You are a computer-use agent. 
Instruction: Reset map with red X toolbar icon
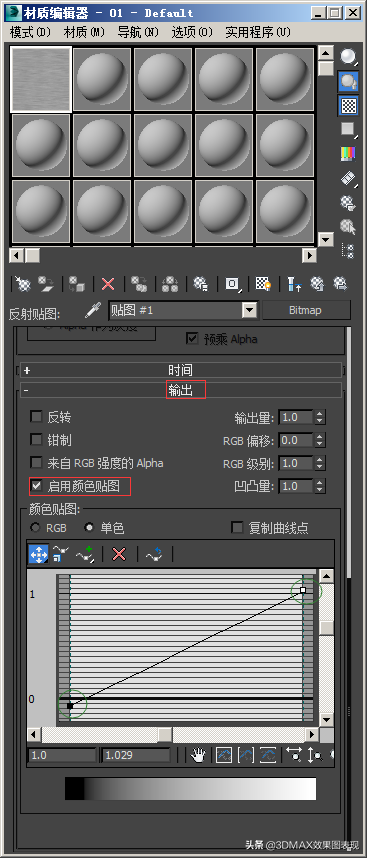coord(108,283)
